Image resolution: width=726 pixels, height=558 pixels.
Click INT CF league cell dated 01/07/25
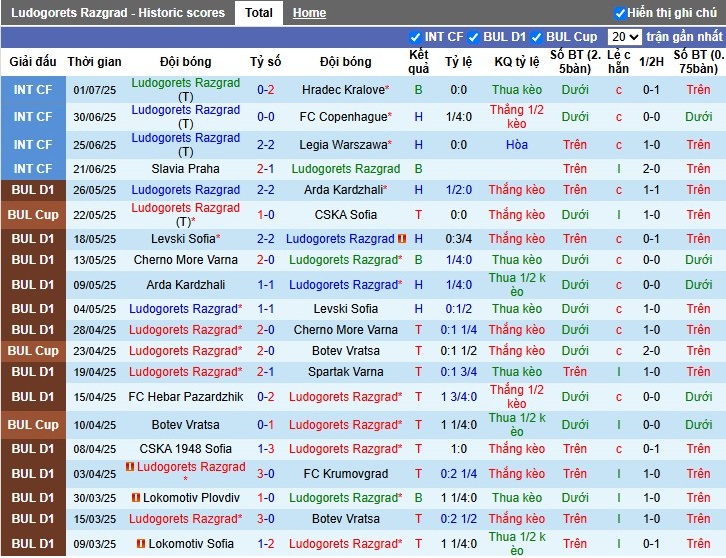coord(33,89)
